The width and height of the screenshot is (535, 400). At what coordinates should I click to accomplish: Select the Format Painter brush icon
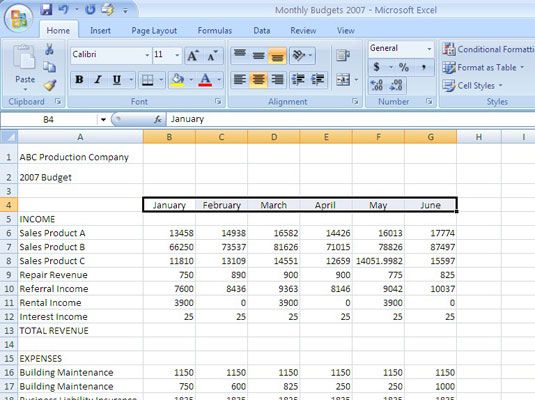point(50,85)
